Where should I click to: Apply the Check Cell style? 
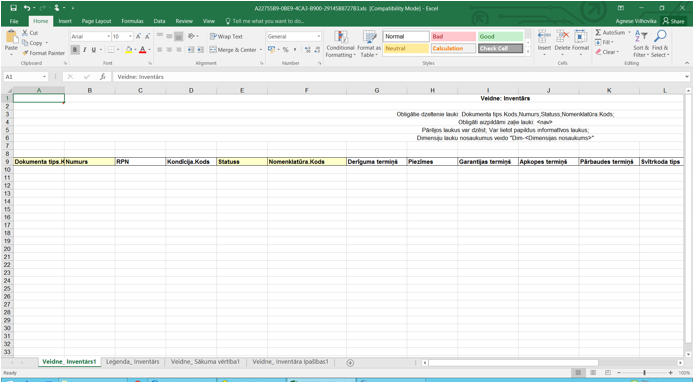(500, 48)
